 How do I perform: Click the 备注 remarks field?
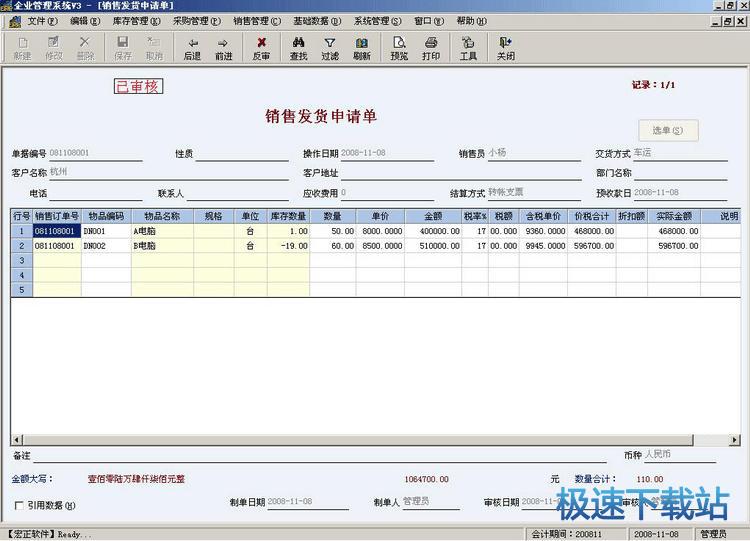(x=320, y=455)
